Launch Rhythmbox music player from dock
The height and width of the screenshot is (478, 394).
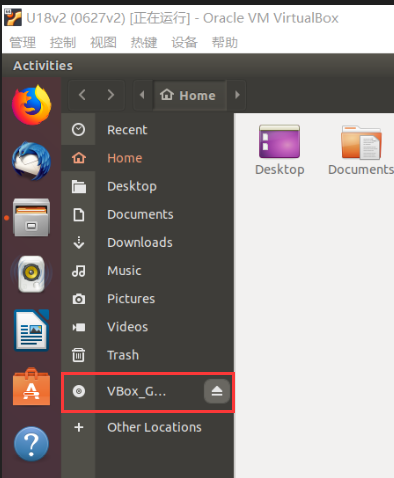(x=32, y=274)
